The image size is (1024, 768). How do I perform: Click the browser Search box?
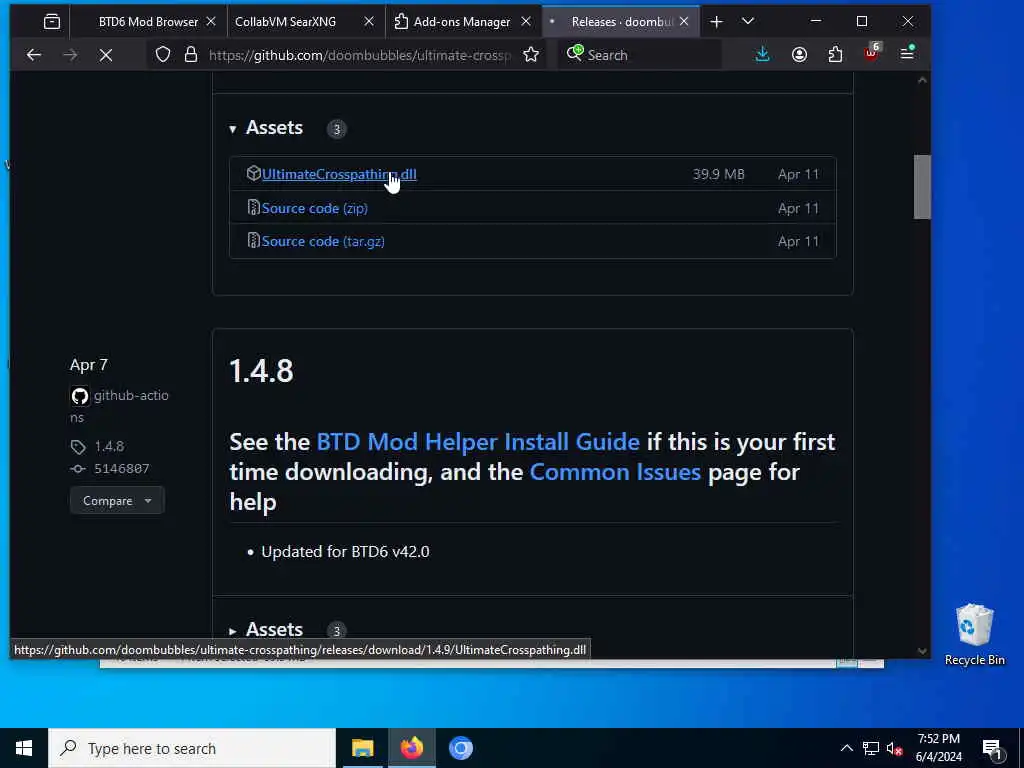[640, 55]
